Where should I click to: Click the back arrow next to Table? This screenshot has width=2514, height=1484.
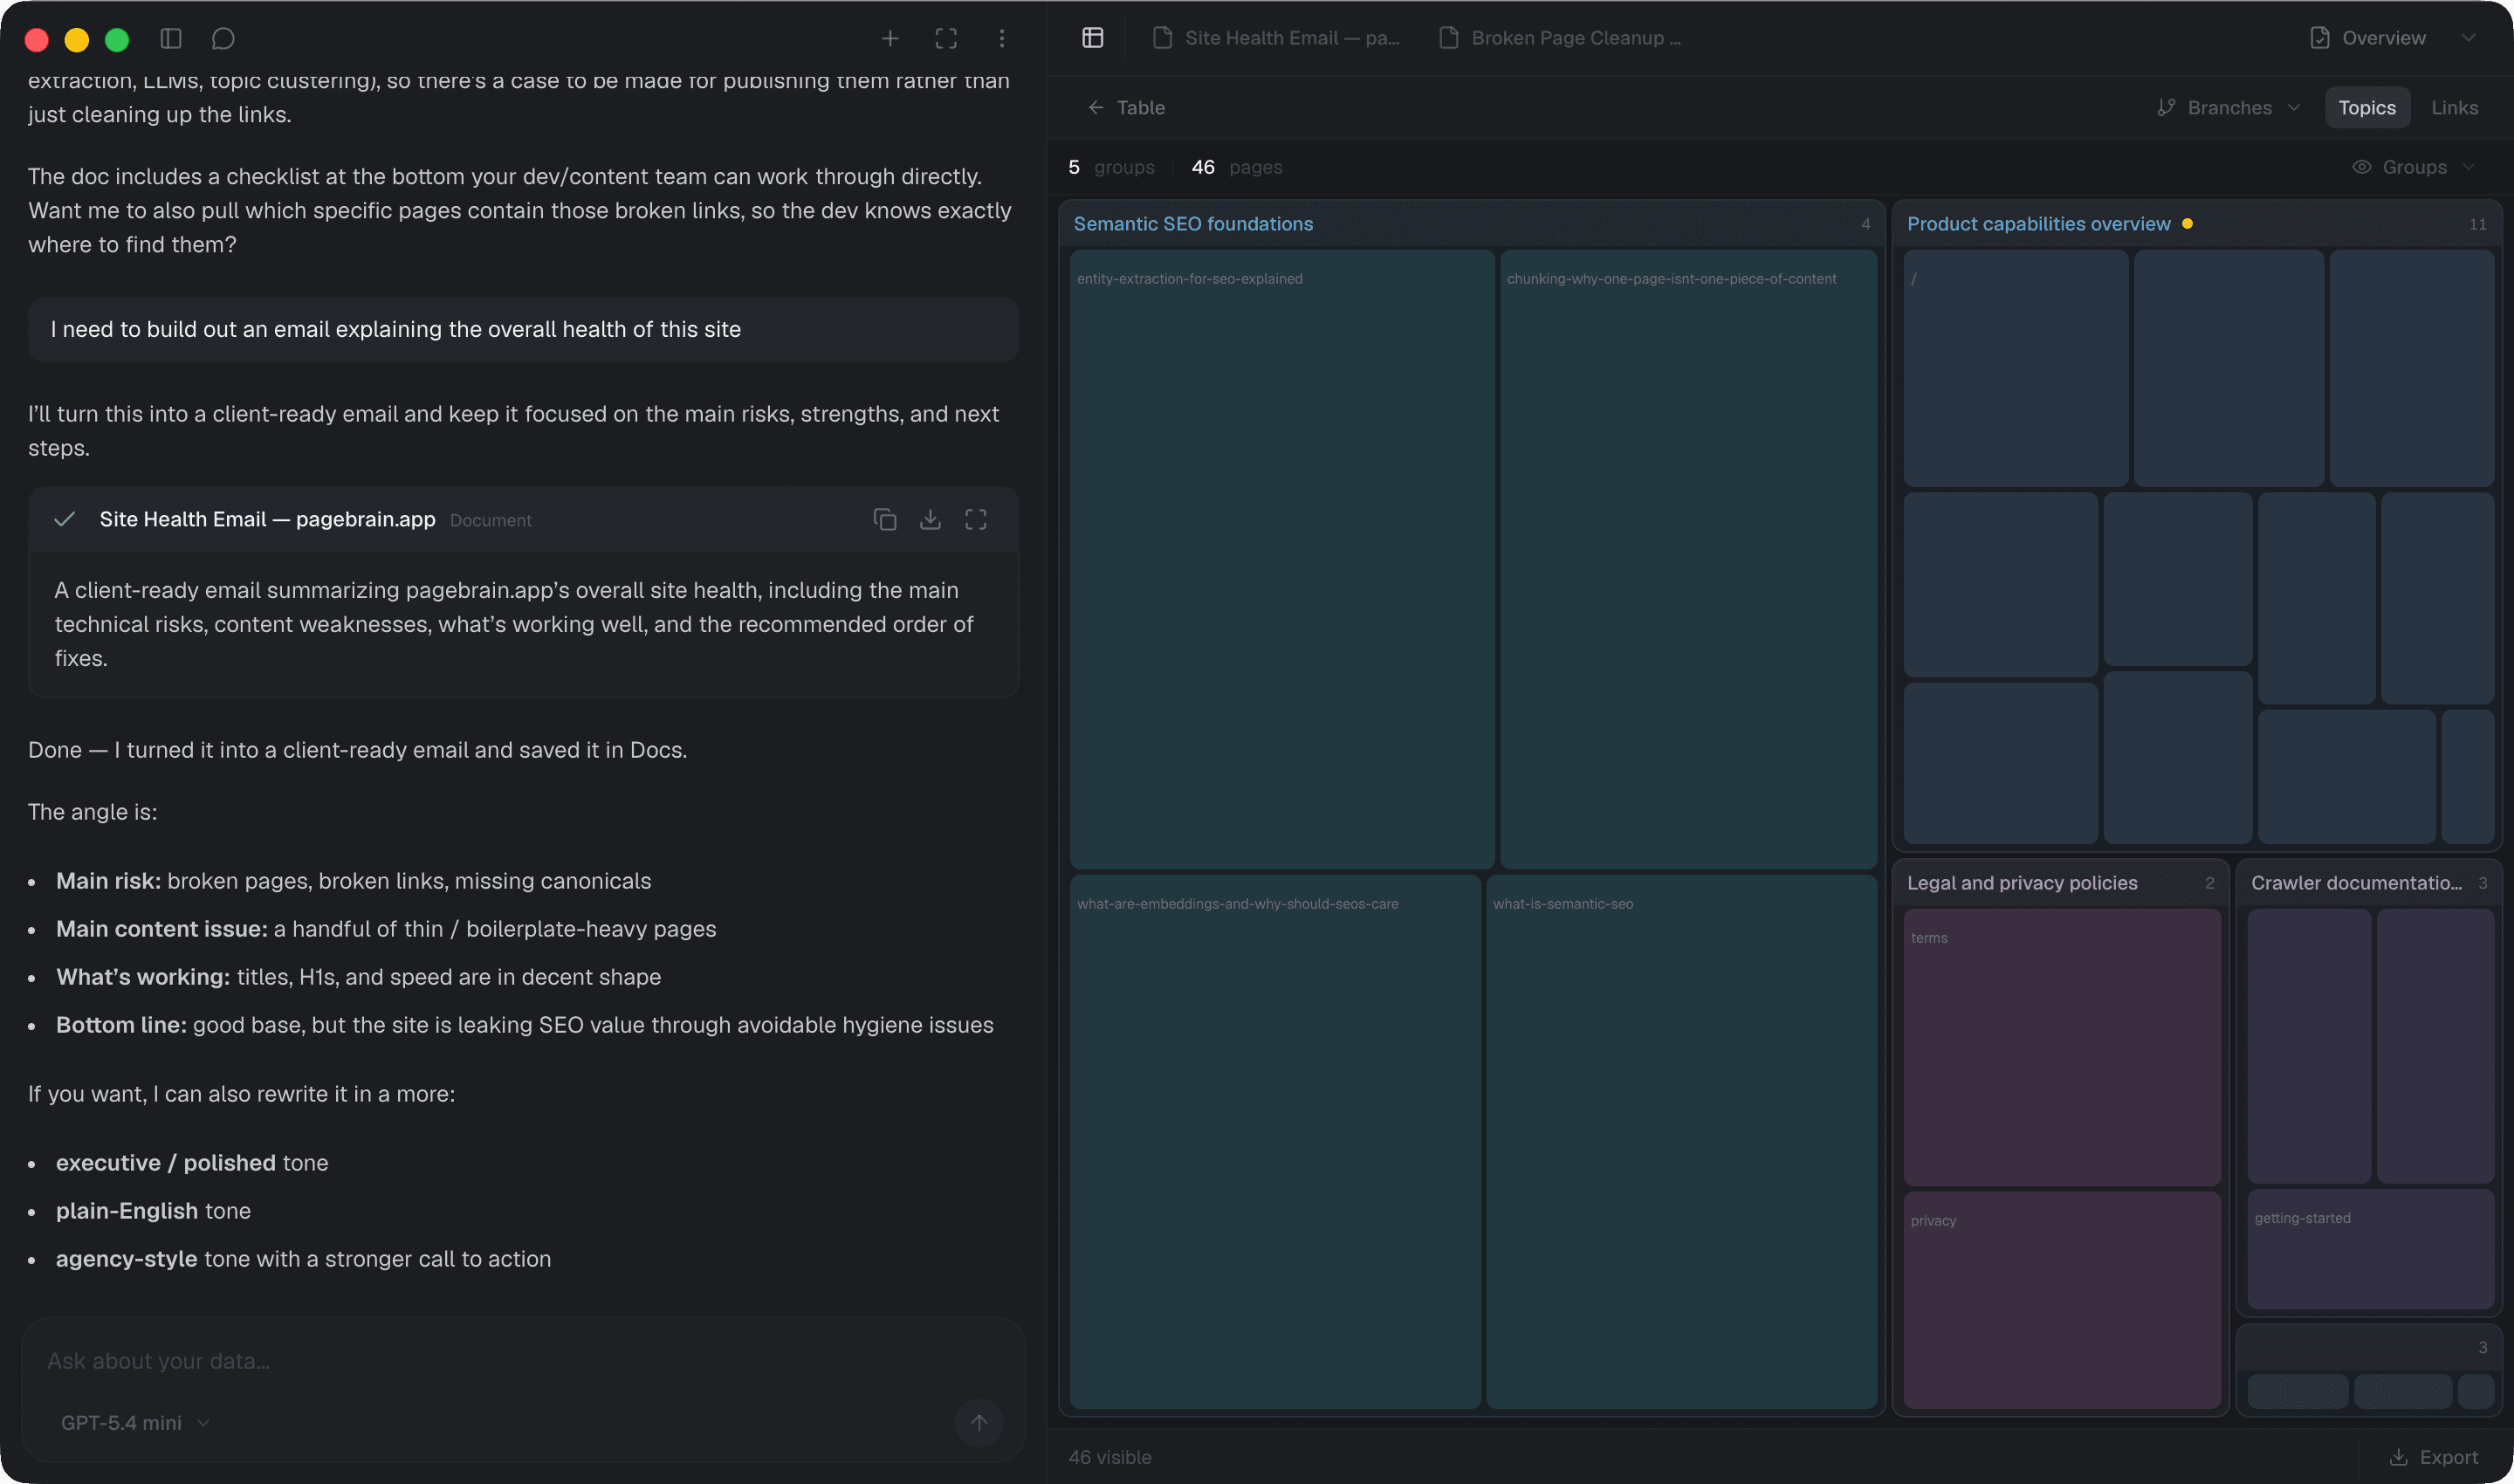point(1096,108)
